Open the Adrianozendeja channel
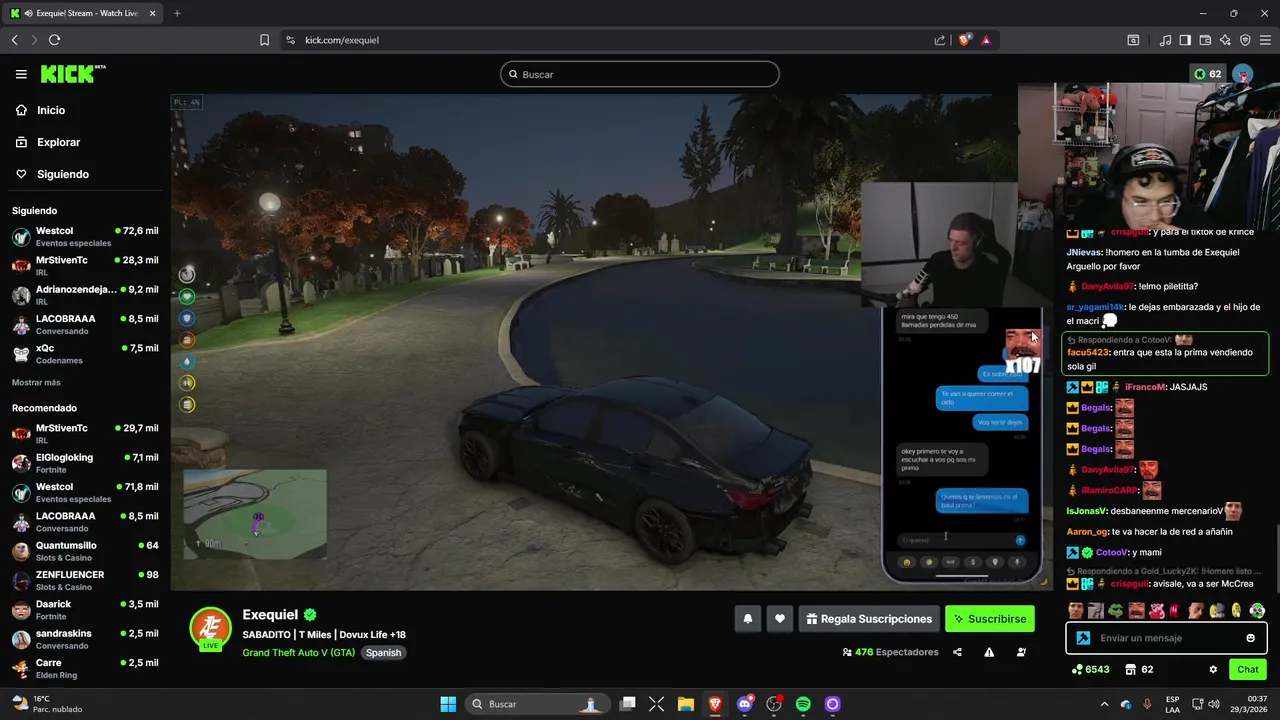Screen dimensions: 1280x720 click(x=84, y=295)
